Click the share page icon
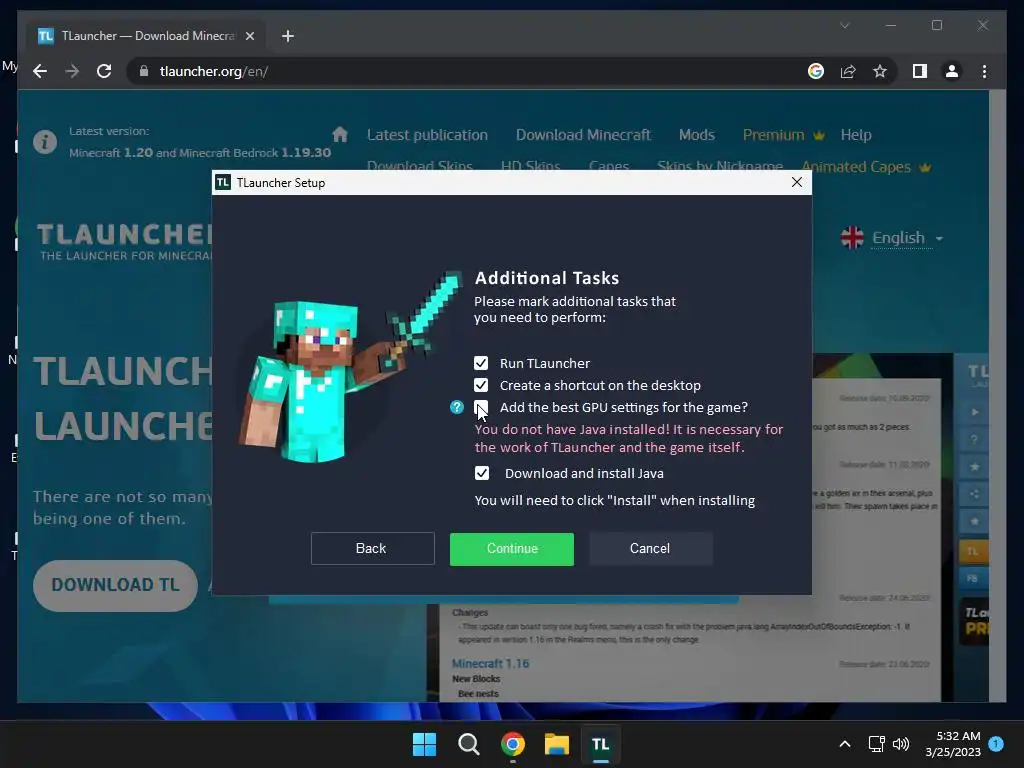The image size is (1024, 768). 848,71
